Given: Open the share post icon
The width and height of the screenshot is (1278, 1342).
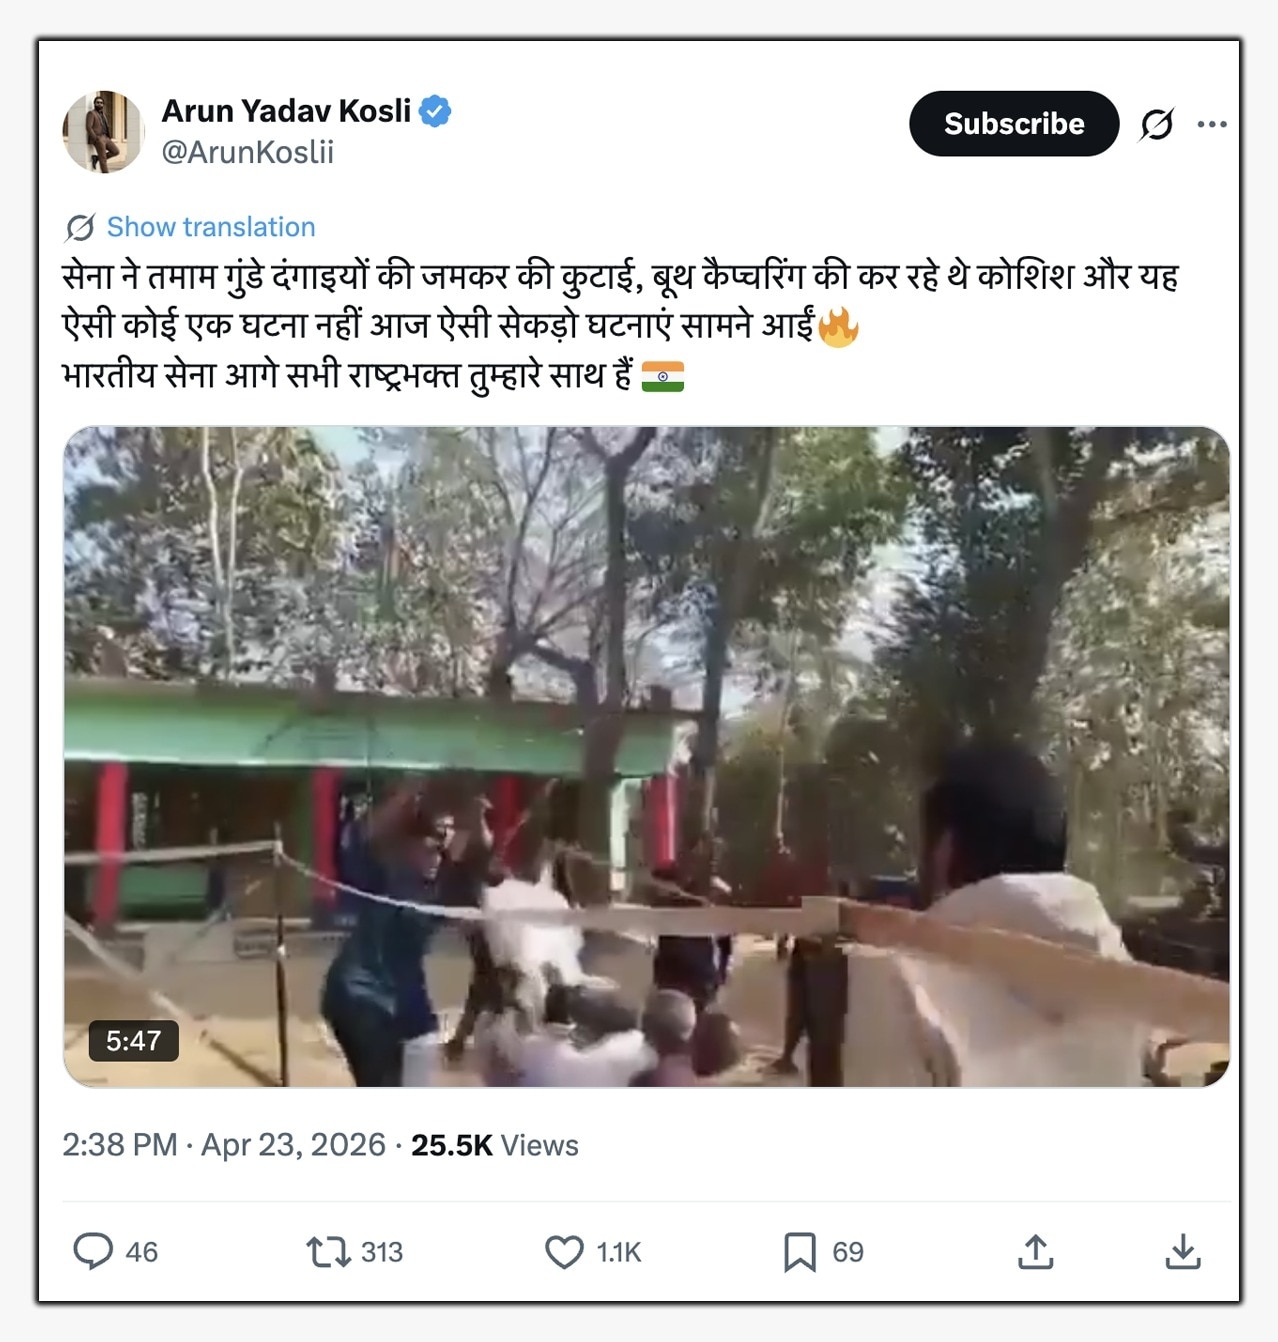Looking at the screenshot, I should (1035, 1251).
